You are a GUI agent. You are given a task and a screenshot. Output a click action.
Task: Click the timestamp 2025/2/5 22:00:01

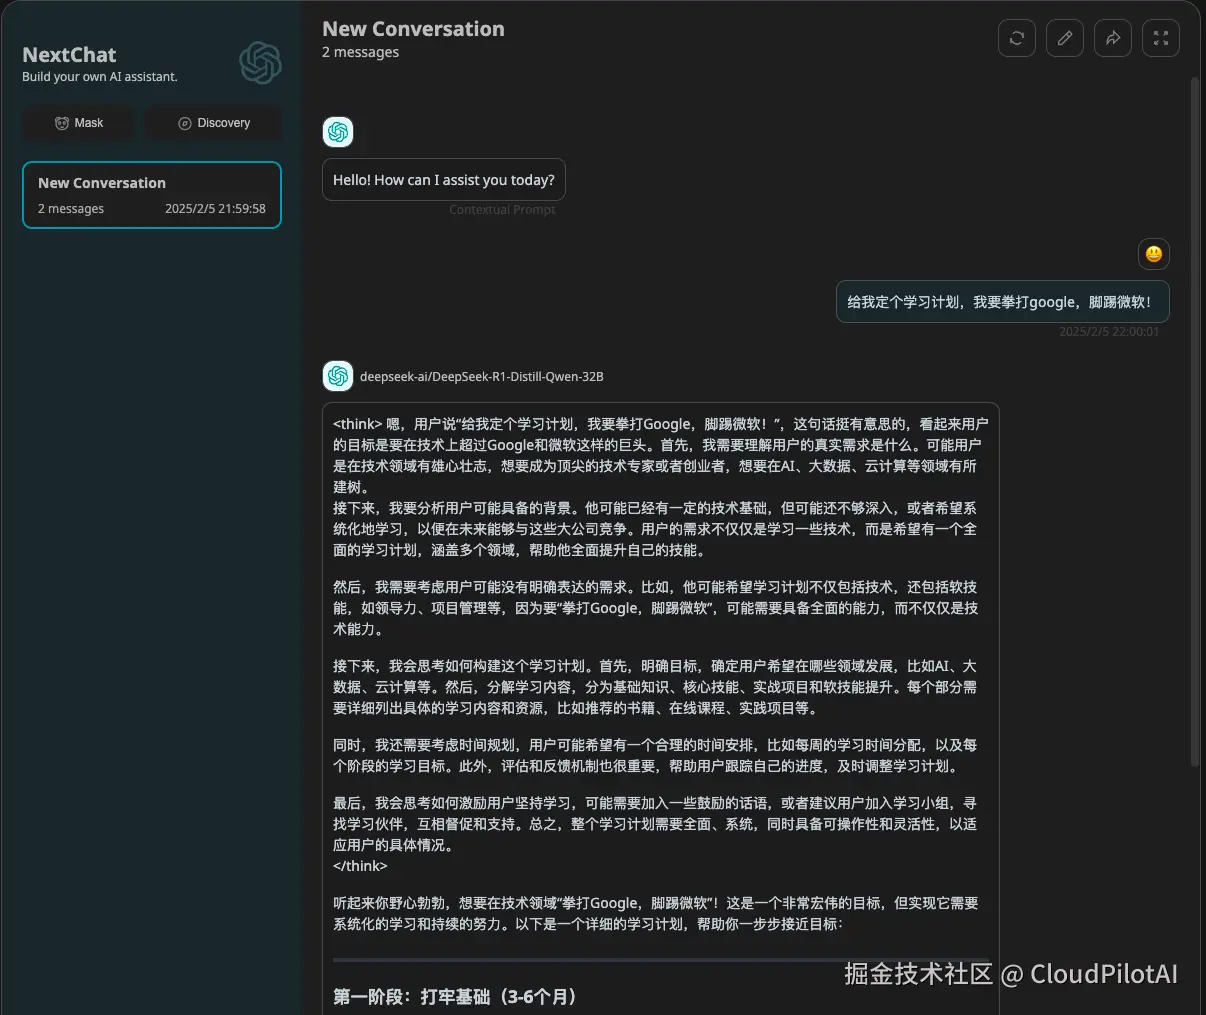tap(1109, 332)
